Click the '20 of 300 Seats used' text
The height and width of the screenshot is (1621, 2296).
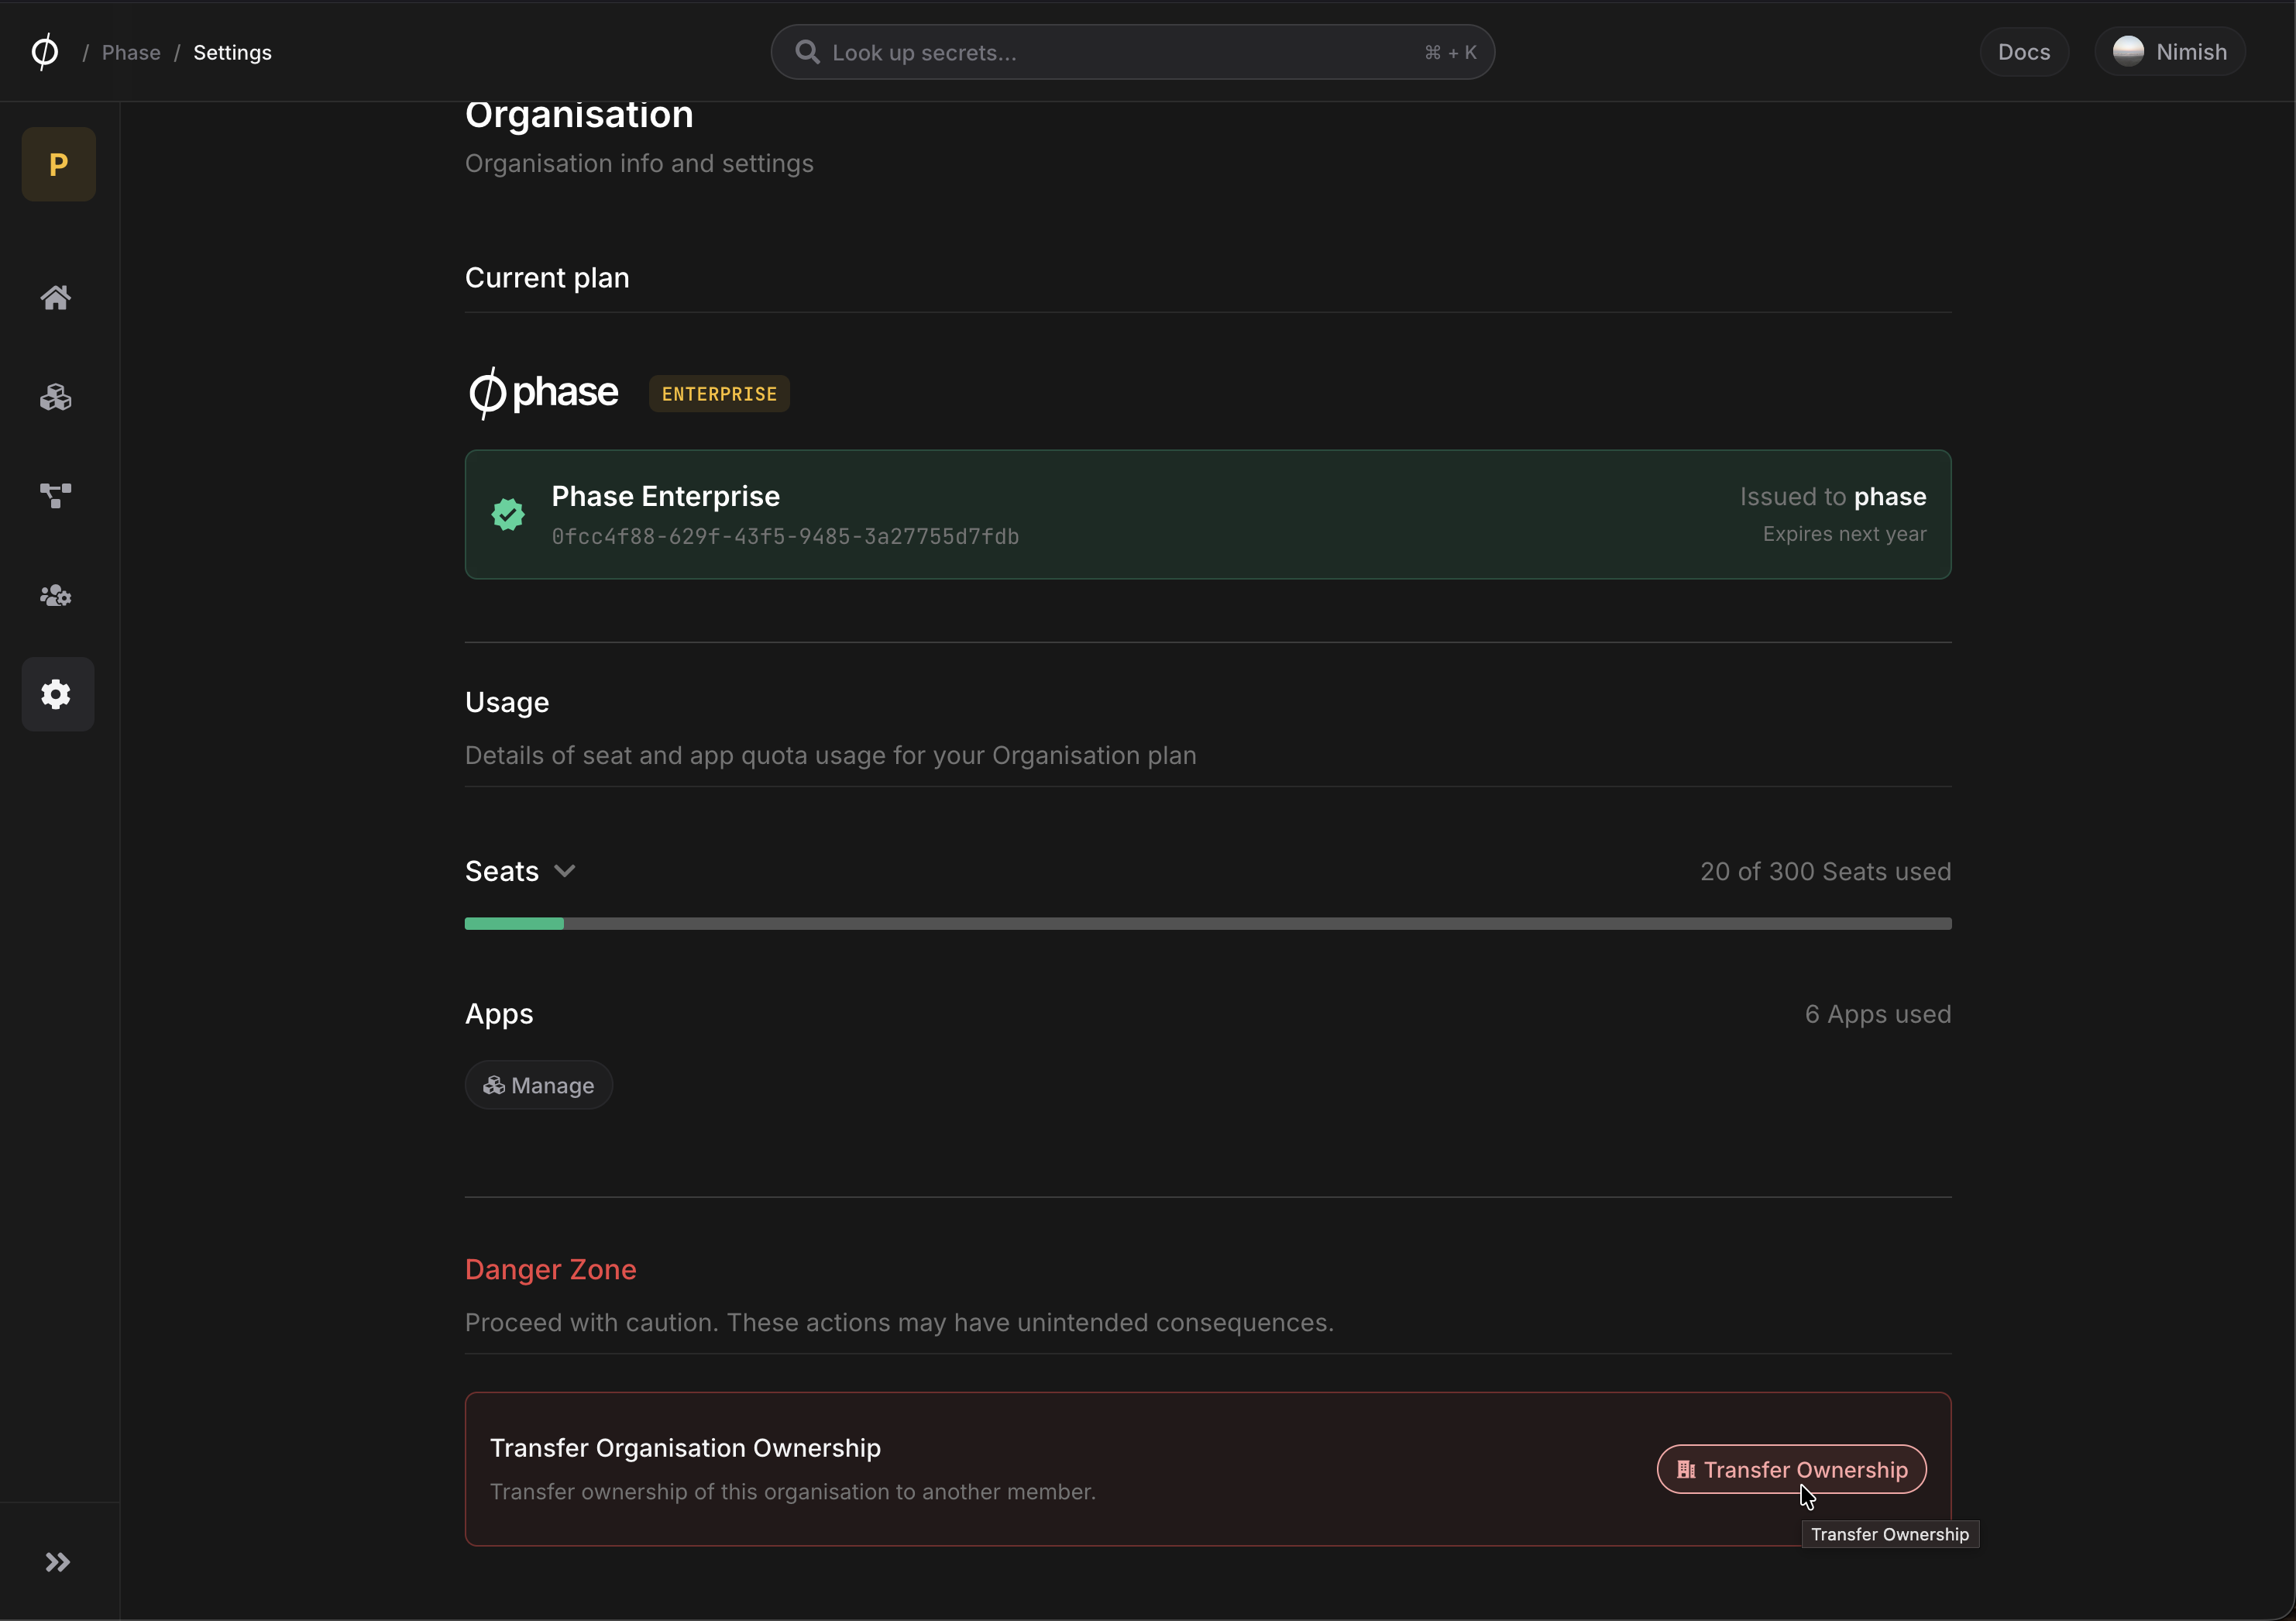[1825, 872]
